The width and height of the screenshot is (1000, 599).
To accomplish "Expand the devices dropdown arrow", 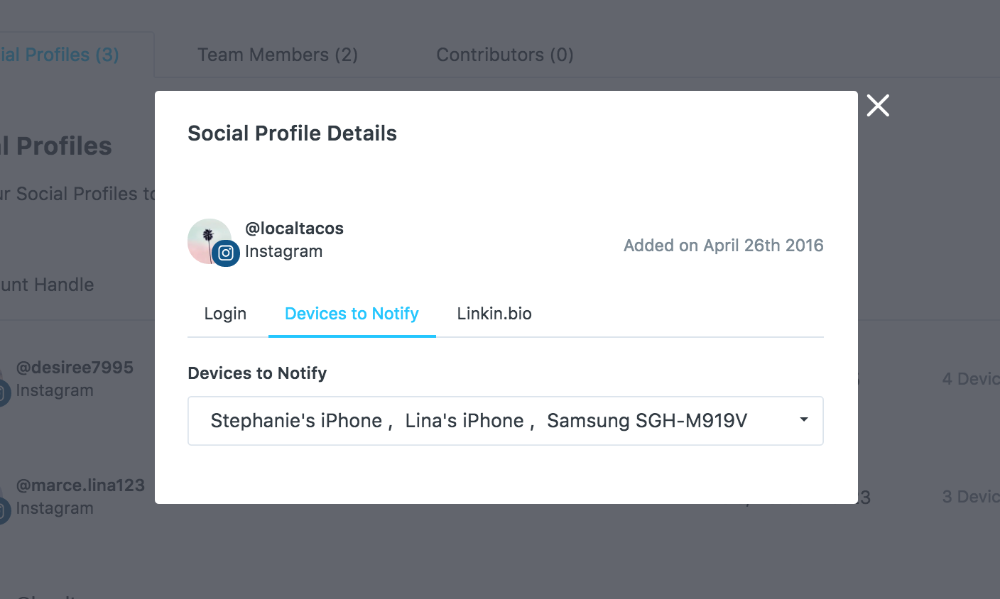I will pyautogui.click(x=804, y=420).
